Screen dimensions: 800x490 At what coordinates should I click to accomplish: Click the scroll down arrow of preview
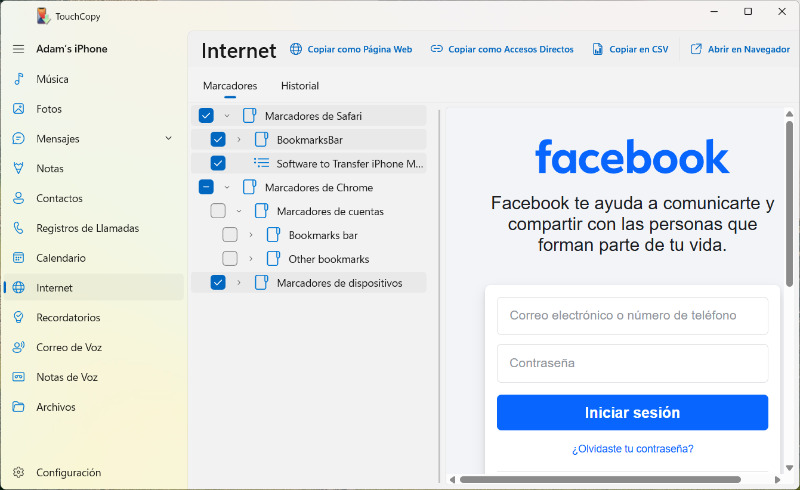pyautogui.click(x=789, y=468)
